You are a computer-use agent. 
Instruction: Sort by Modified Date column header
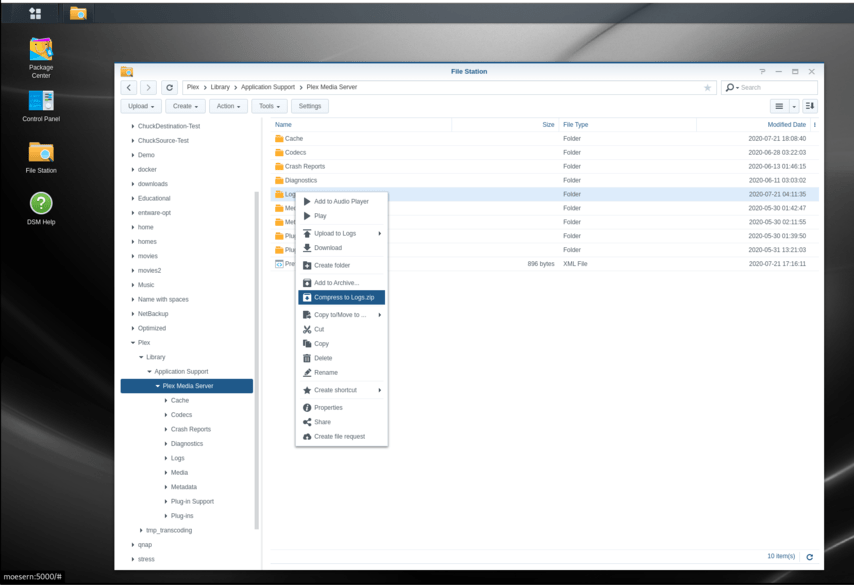coord(754,125)
